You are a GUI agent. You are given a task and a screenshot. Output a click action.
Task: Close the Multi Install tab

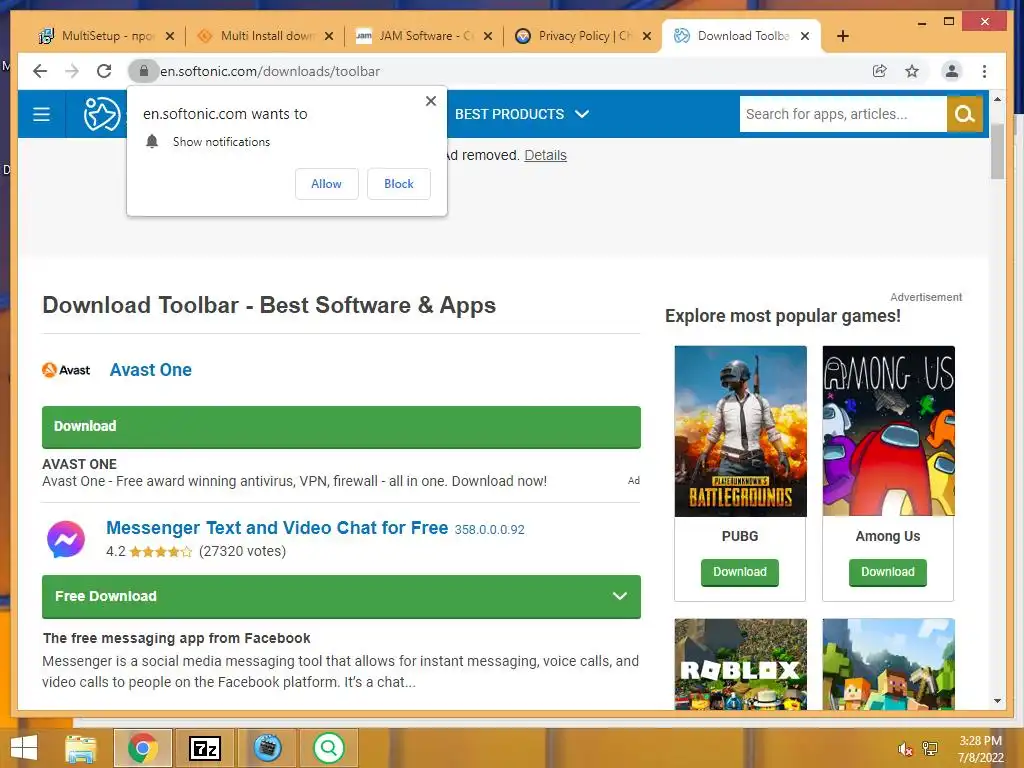tap(329, 37)
